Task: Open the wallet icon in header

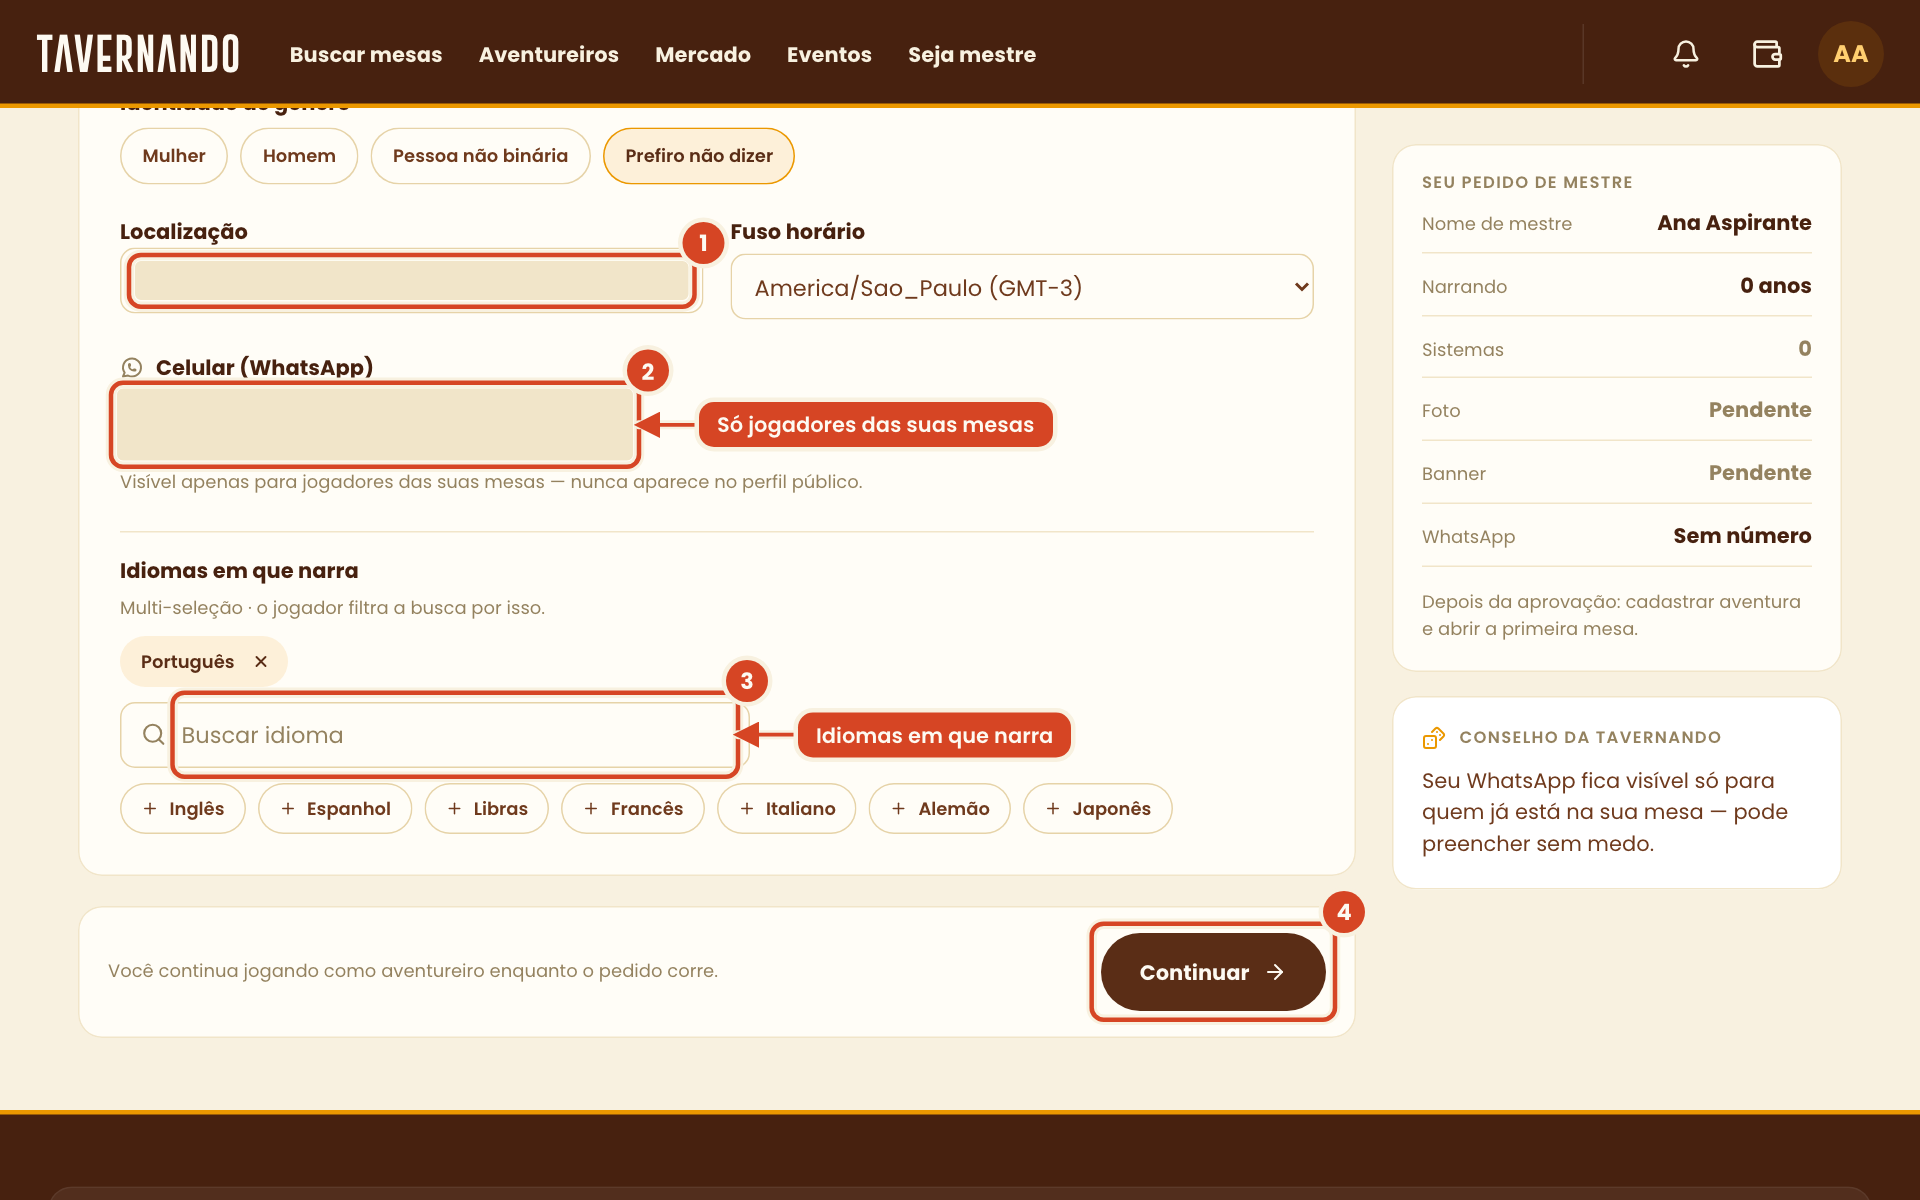Action: pos(1767,54)
